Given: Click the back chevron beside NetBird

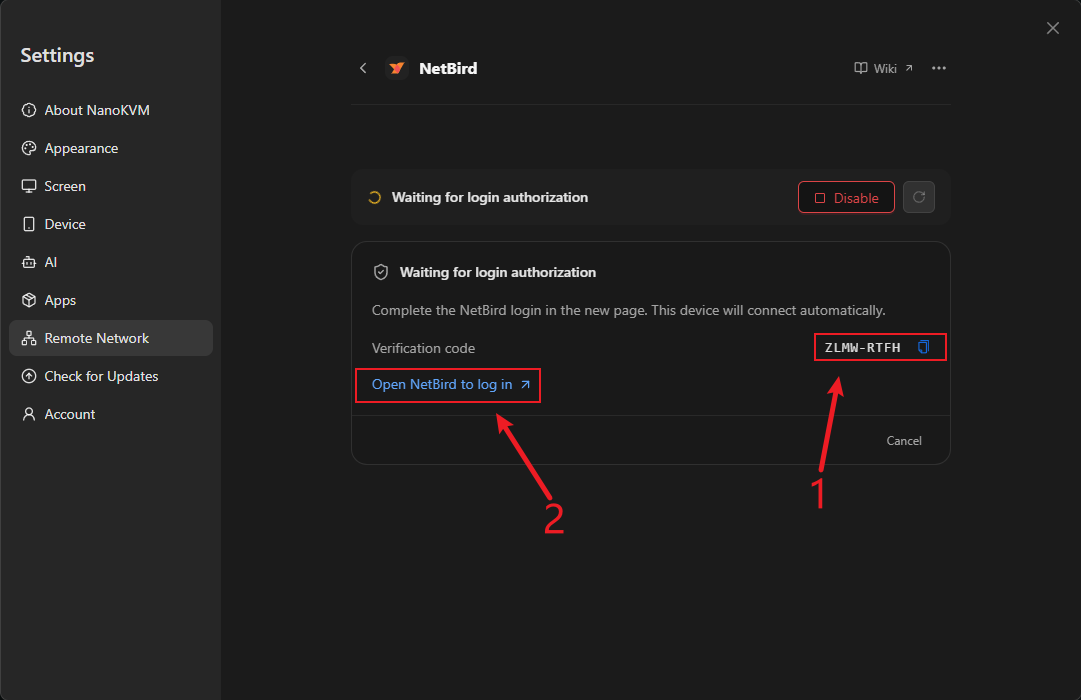Looking at the screenshot, I should point(363,68).
